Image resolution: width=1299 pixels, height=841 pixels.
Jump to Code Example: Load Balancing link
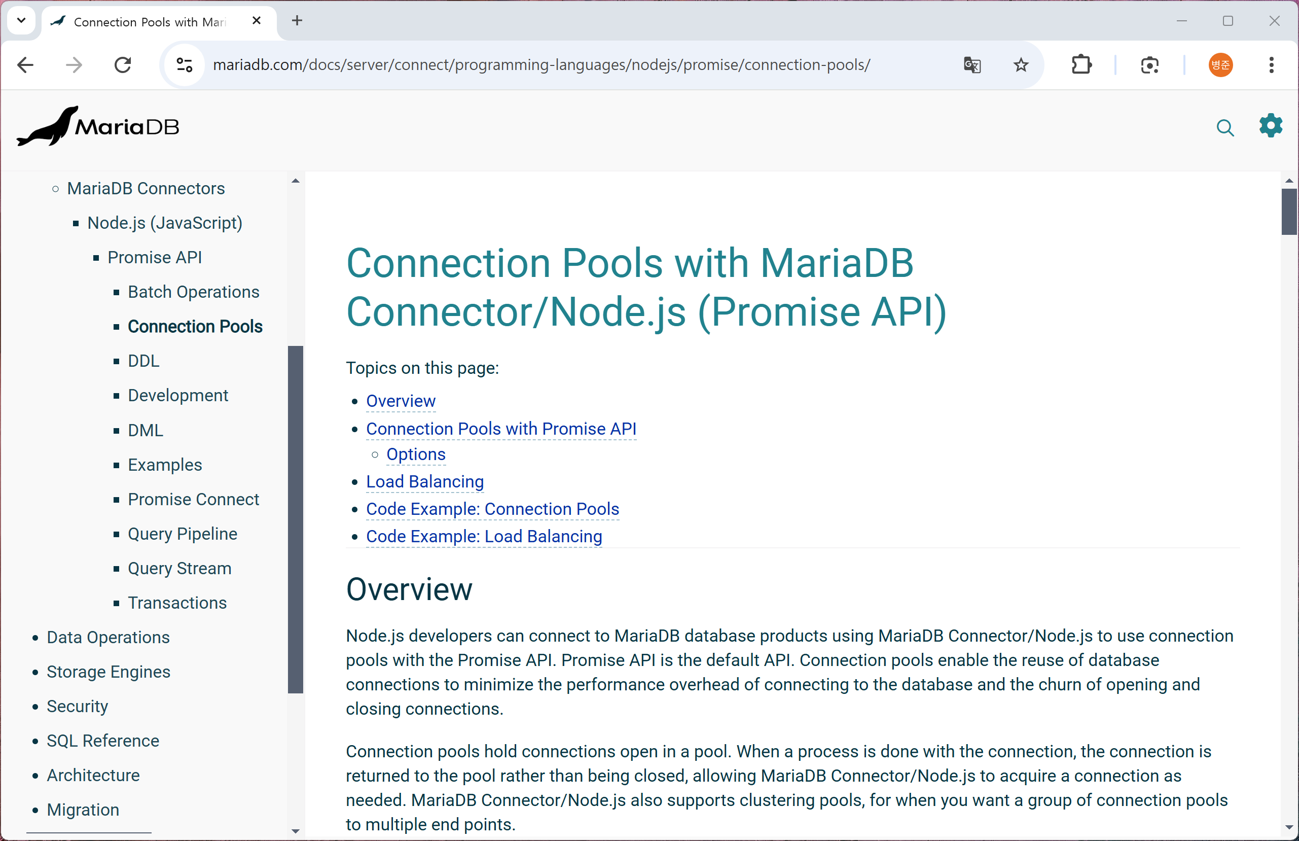click(x=484, y=537)
